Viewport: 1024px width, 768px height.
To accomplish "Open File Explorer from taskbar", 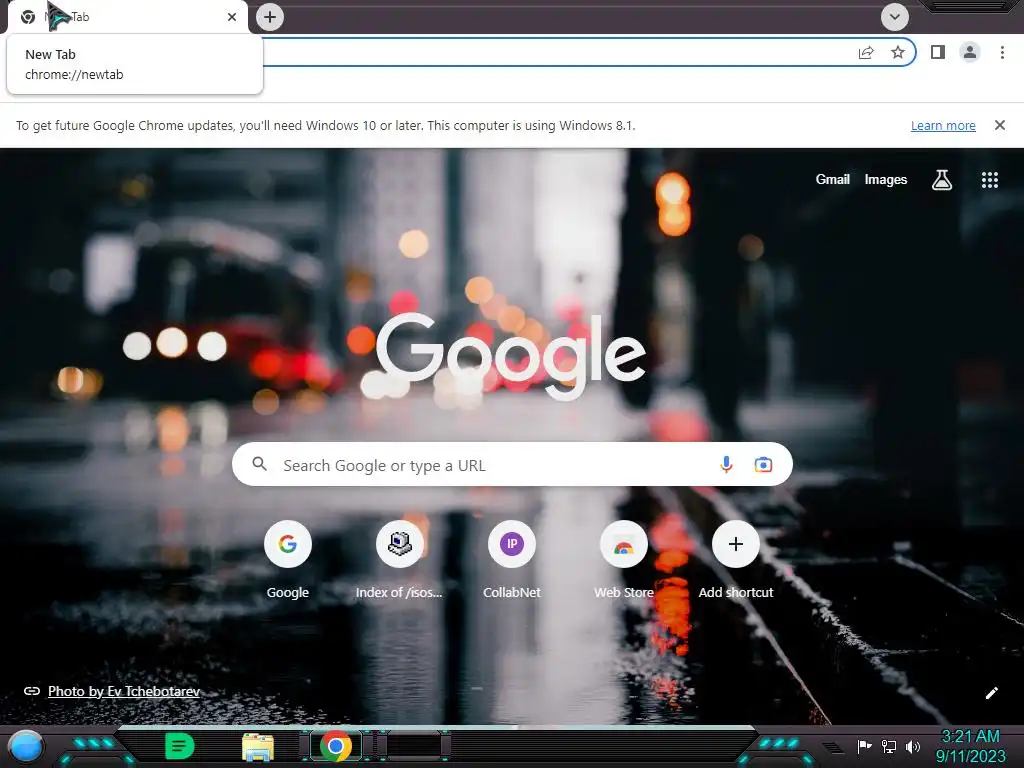I will click(x=258, y=747).
